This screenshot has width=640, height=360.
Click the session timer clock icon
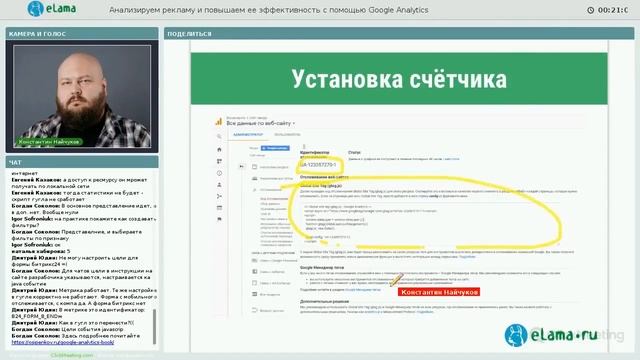point(590,10)
